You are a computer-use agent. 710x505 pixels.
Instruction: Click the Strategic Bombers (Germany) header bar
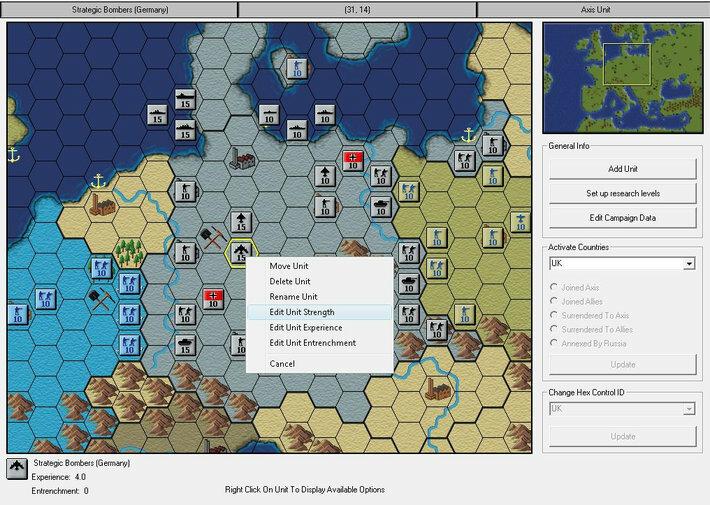point(120,10)
